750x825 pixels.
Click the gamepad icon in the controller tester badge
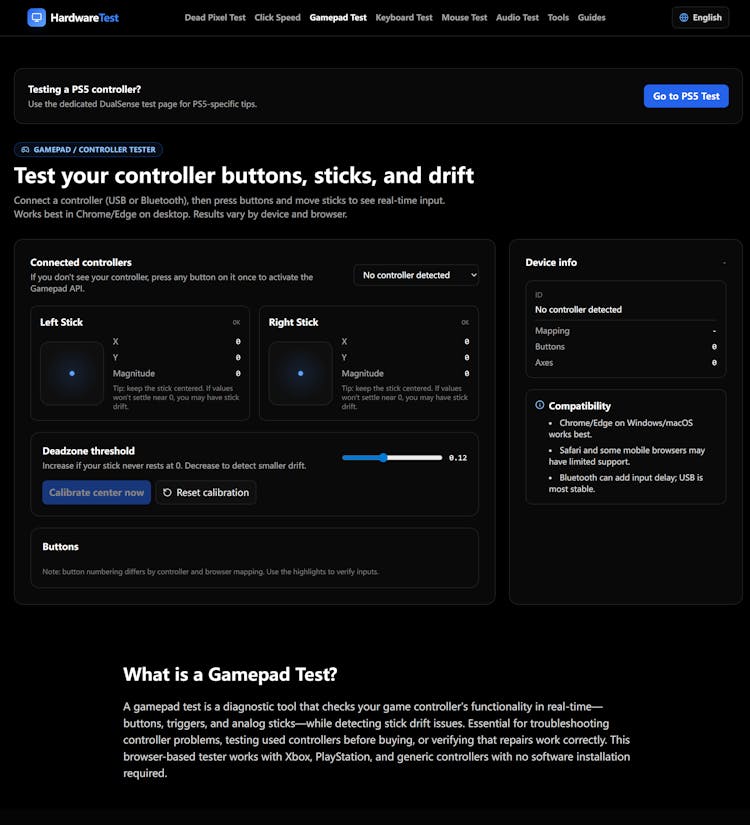[x=25, y=149]
